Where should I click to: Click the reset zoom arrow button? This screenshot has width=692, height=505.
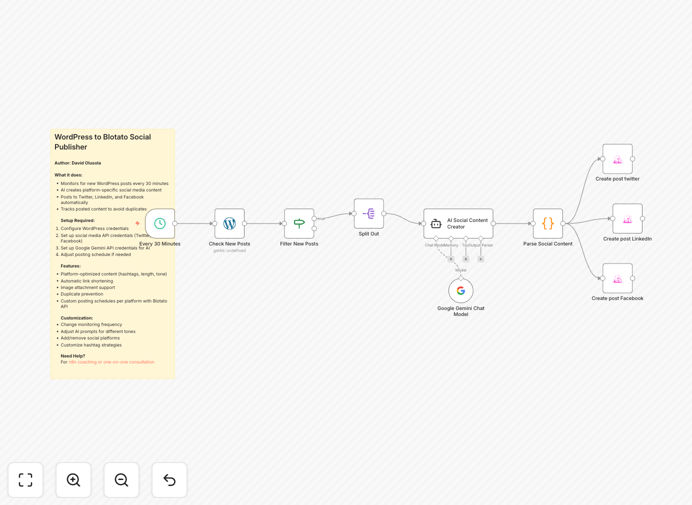pyautogui.click(x=169, y=480)
